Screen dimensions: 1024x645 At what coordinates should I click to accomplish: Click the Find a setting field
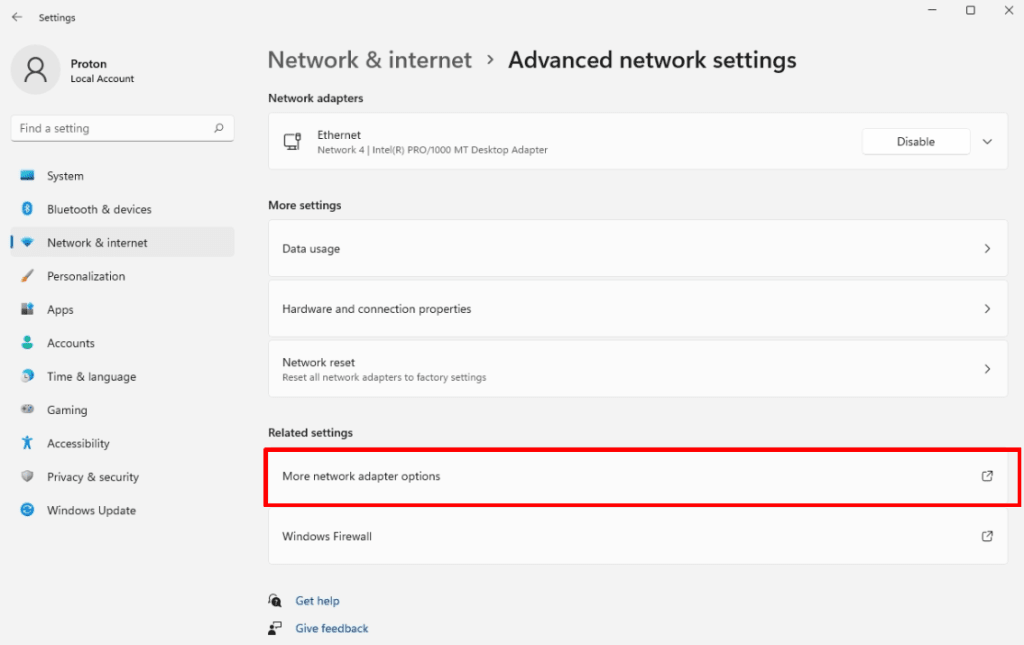pos(110,128)
